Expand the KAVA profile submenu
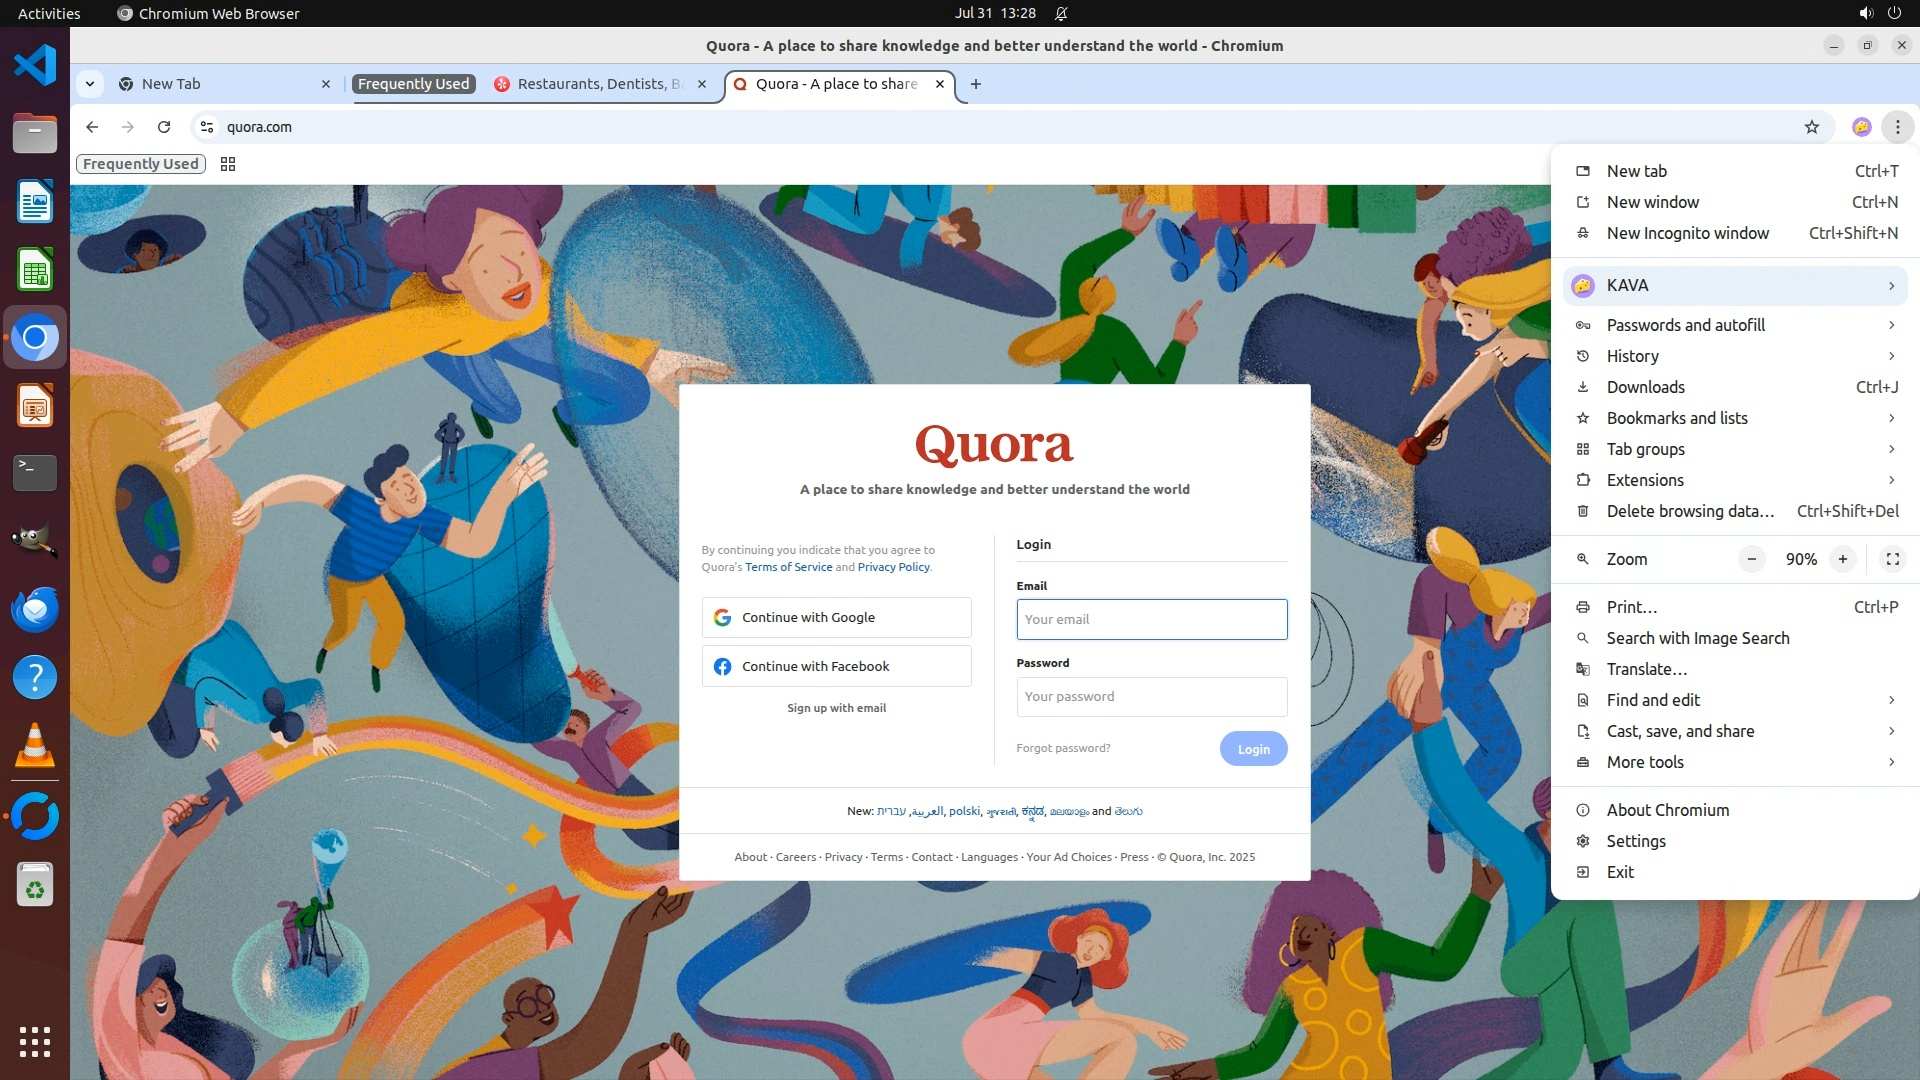Viewport: 1920px width, 1080px height. click(x=1735, y=286)
